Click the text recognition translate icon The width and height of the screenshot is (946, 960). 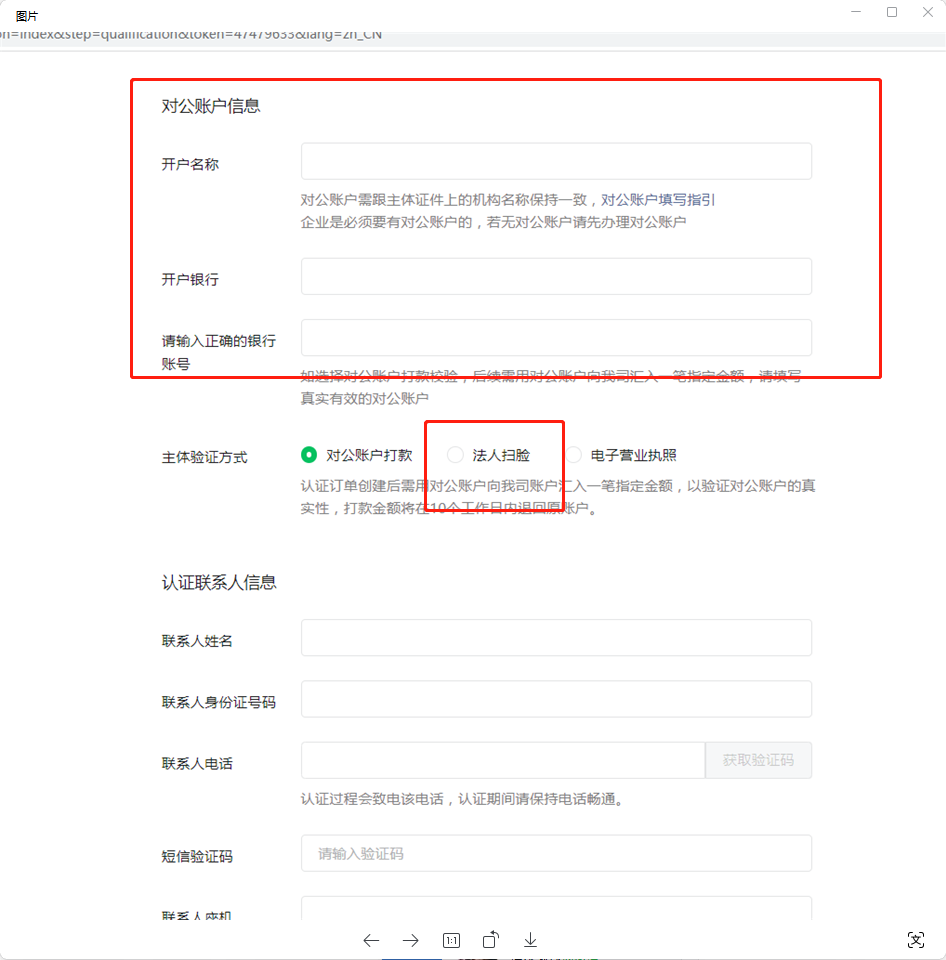pyautogui.click(x=916, y=939)
